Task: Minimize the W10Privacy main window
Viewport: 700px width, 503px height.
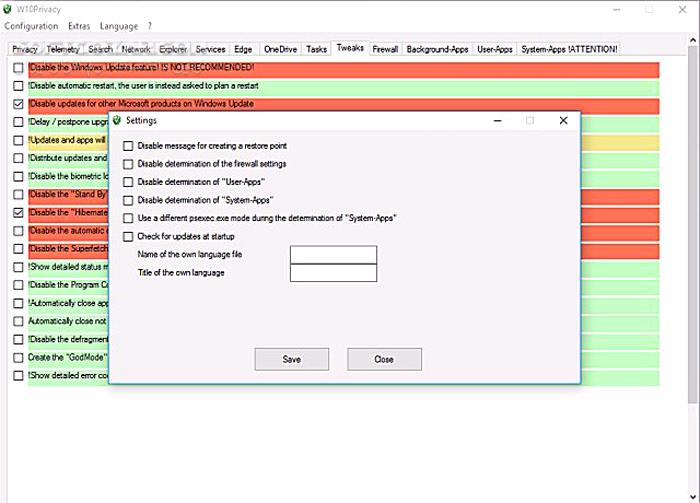Action: pos(617,9)
